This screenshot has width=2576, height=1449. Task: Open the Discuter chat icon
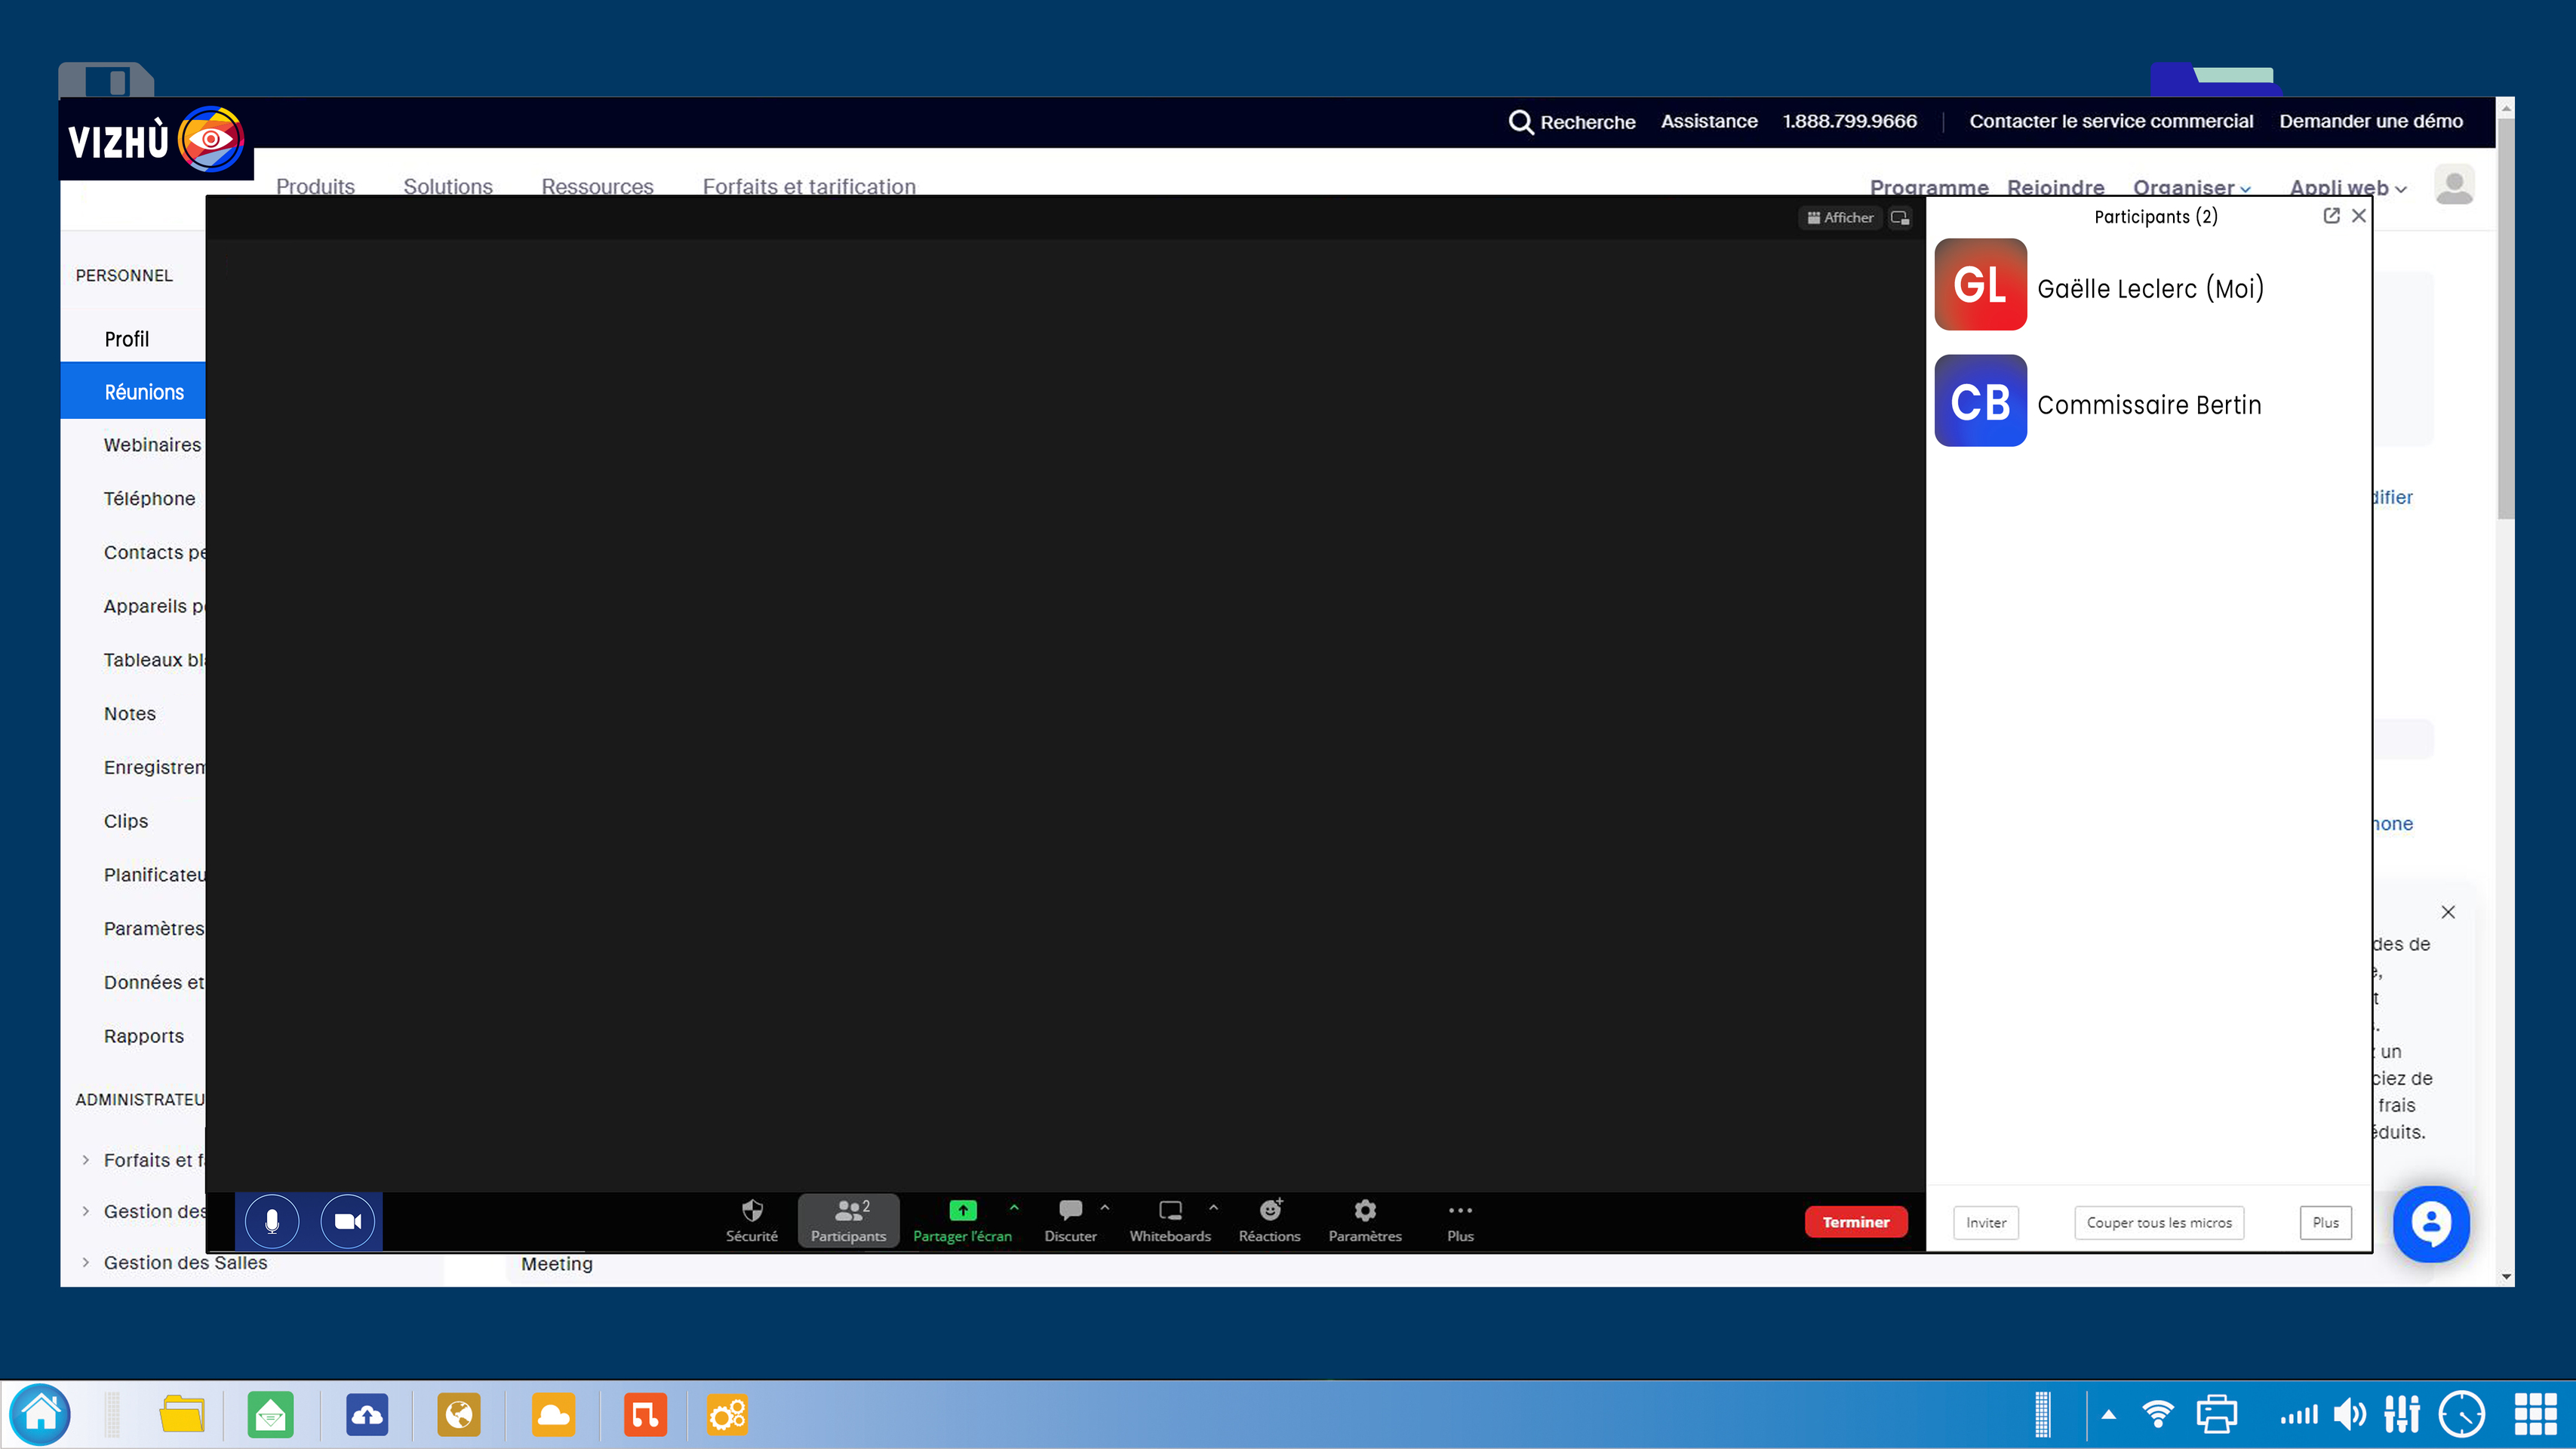click(x=1070, y=1211)
